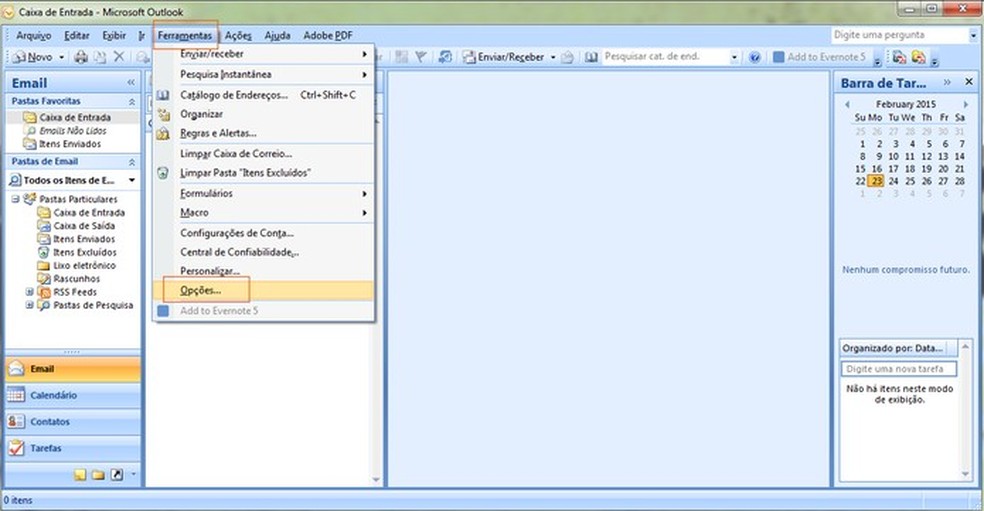The image size is (984, 511).
Task: Open the Enviar/Receber dropdown arrow
Action: tap(553, 57)
